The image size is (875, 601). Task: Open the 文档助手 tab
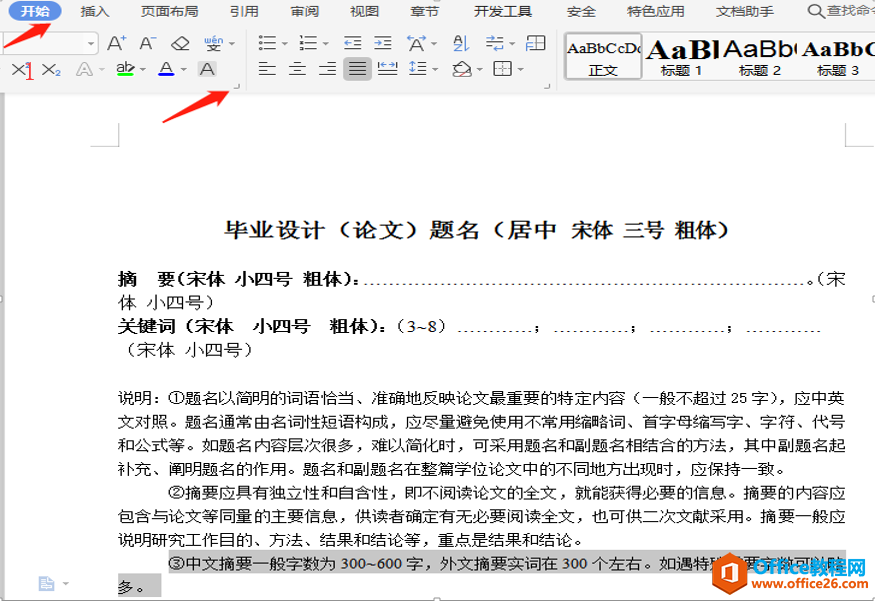click(745, 11)
